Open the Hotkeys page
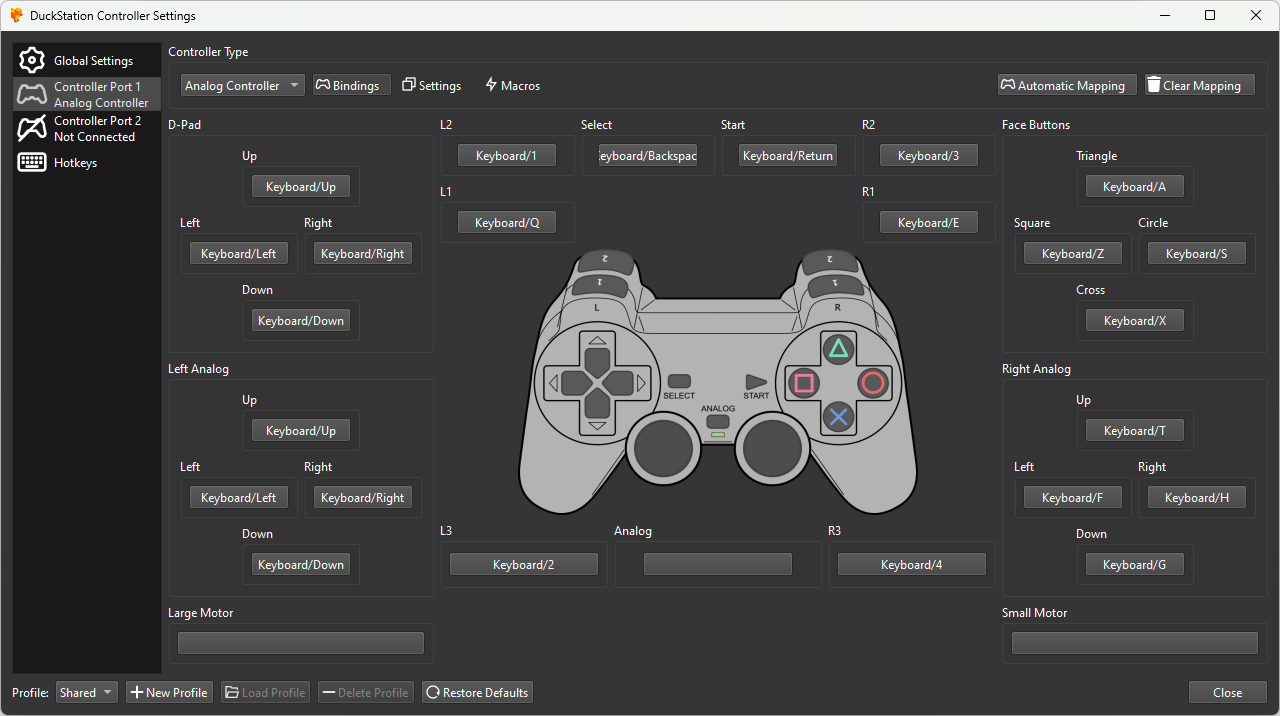Screen dimensions: 1280x716 coord(87,162)
